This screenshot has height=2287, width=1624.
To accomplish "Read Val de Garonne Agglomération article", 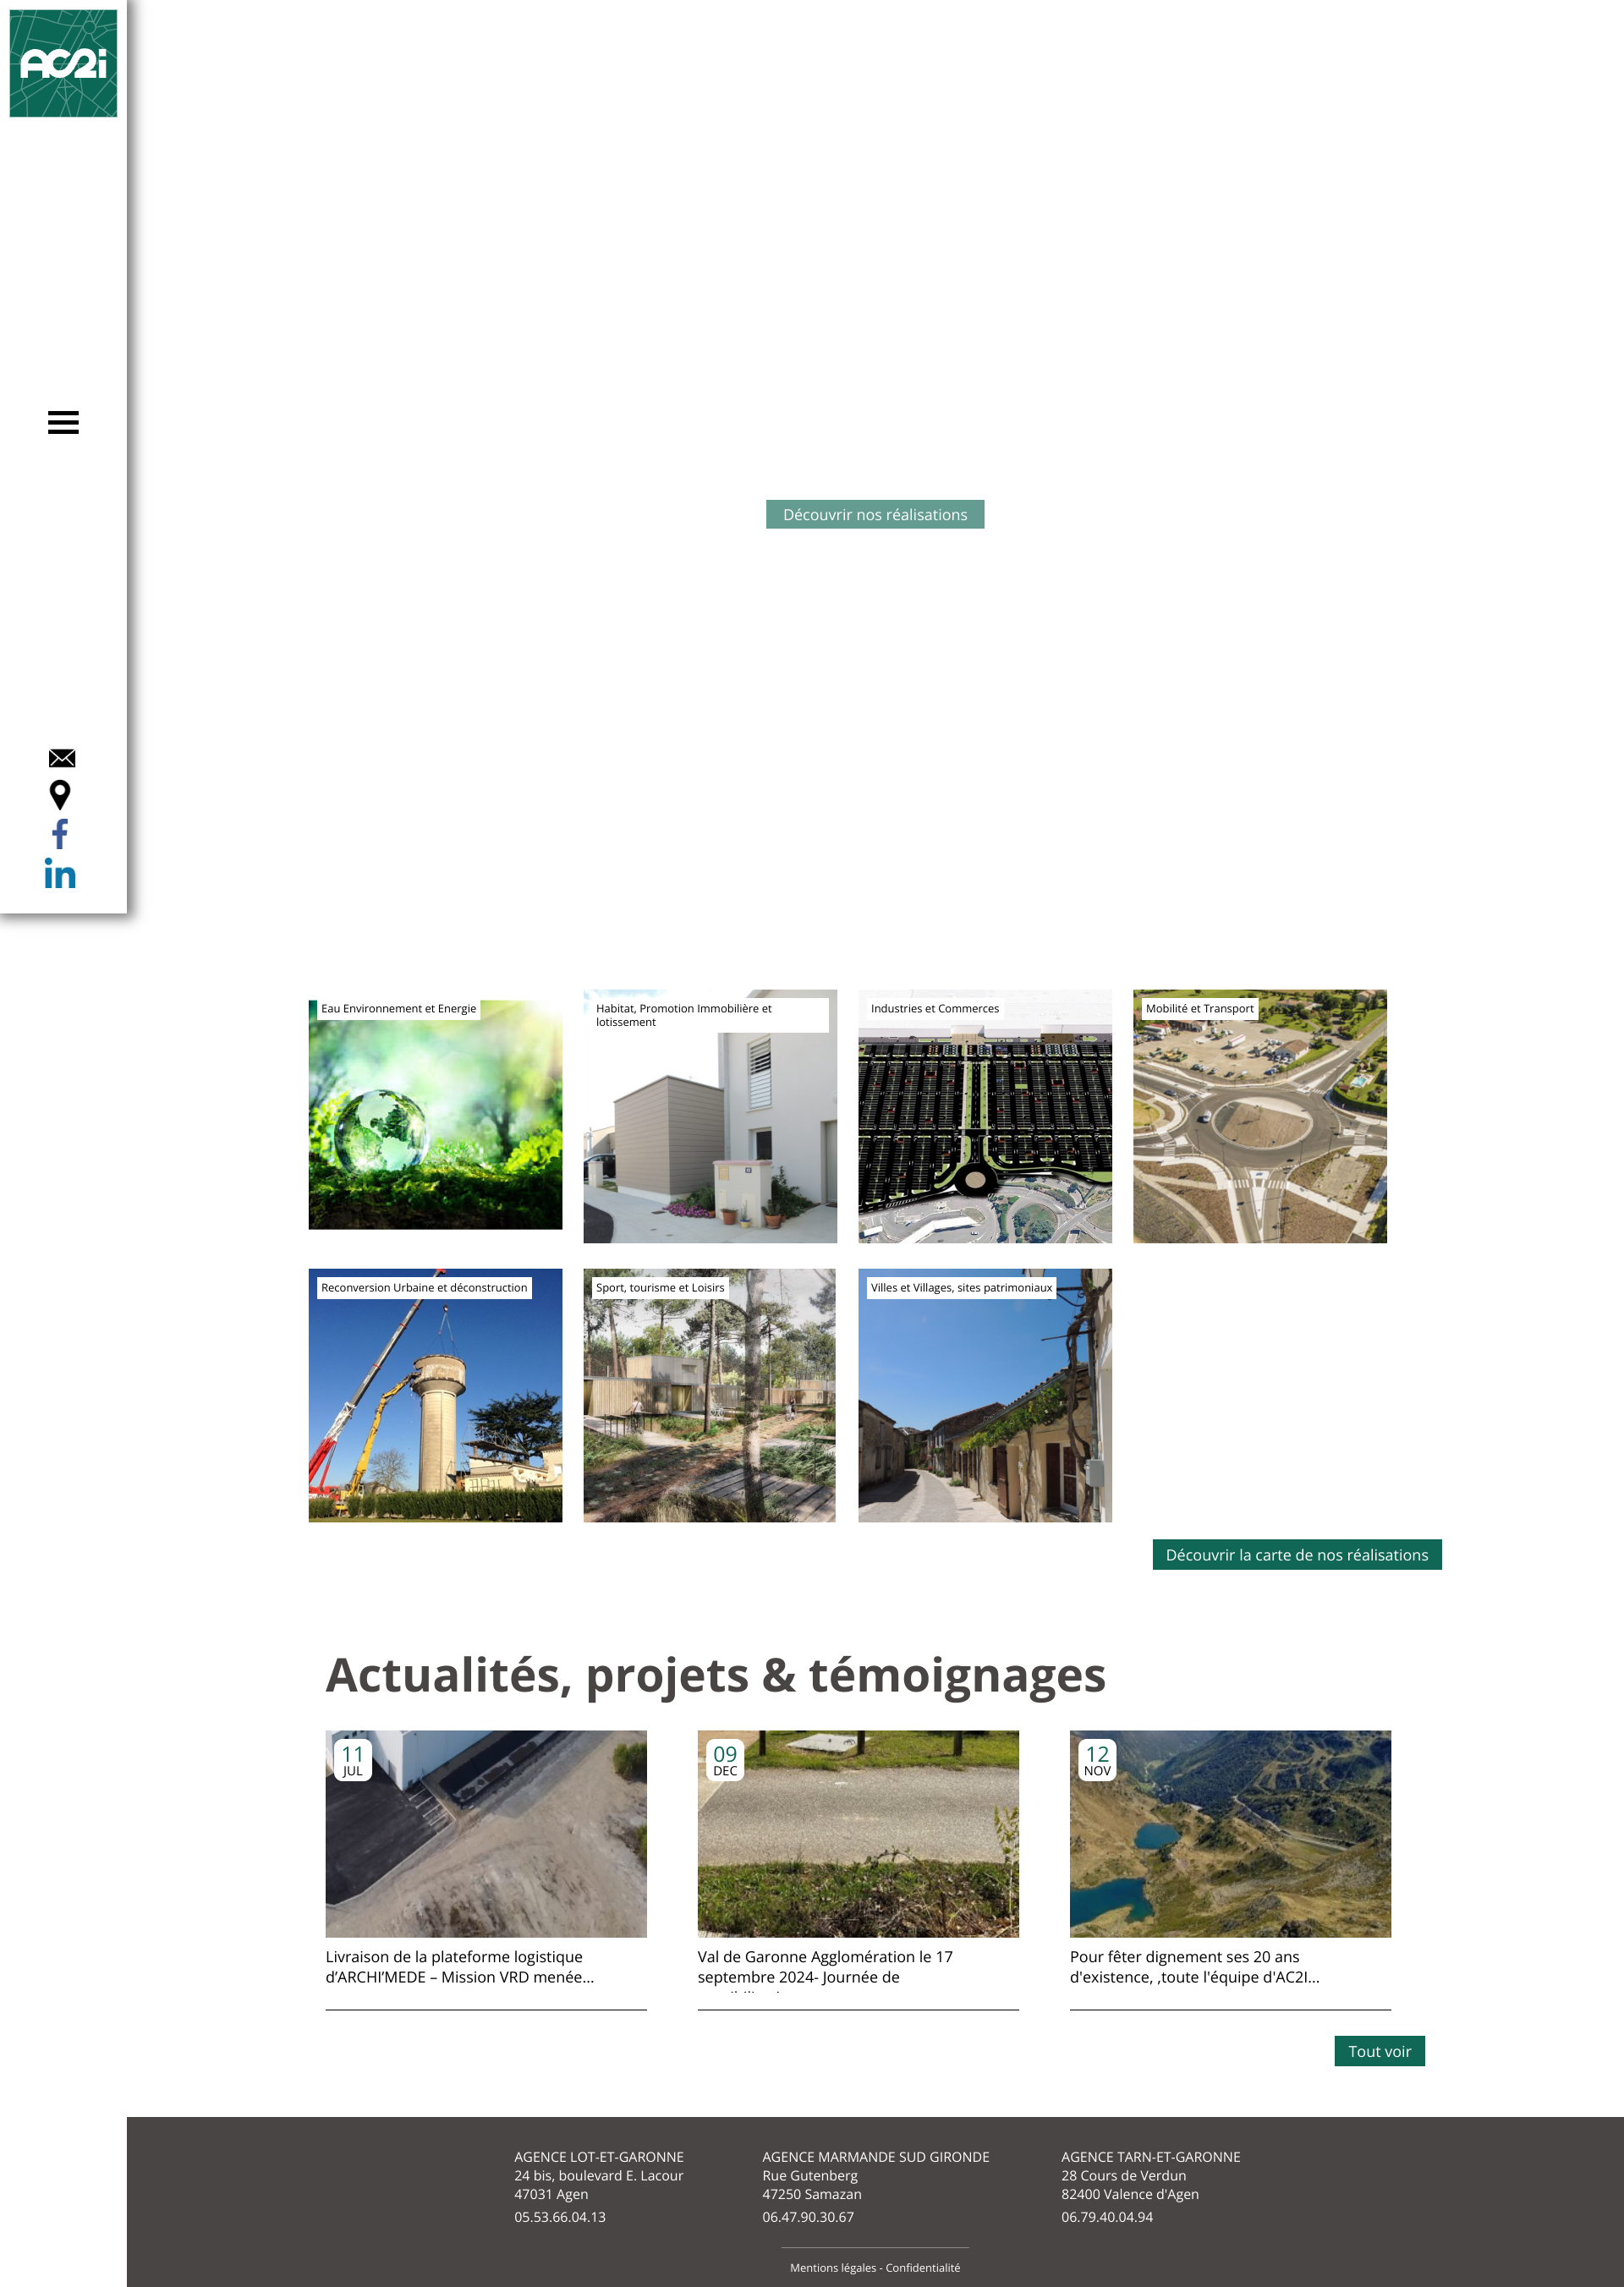I will [825, 1966].
